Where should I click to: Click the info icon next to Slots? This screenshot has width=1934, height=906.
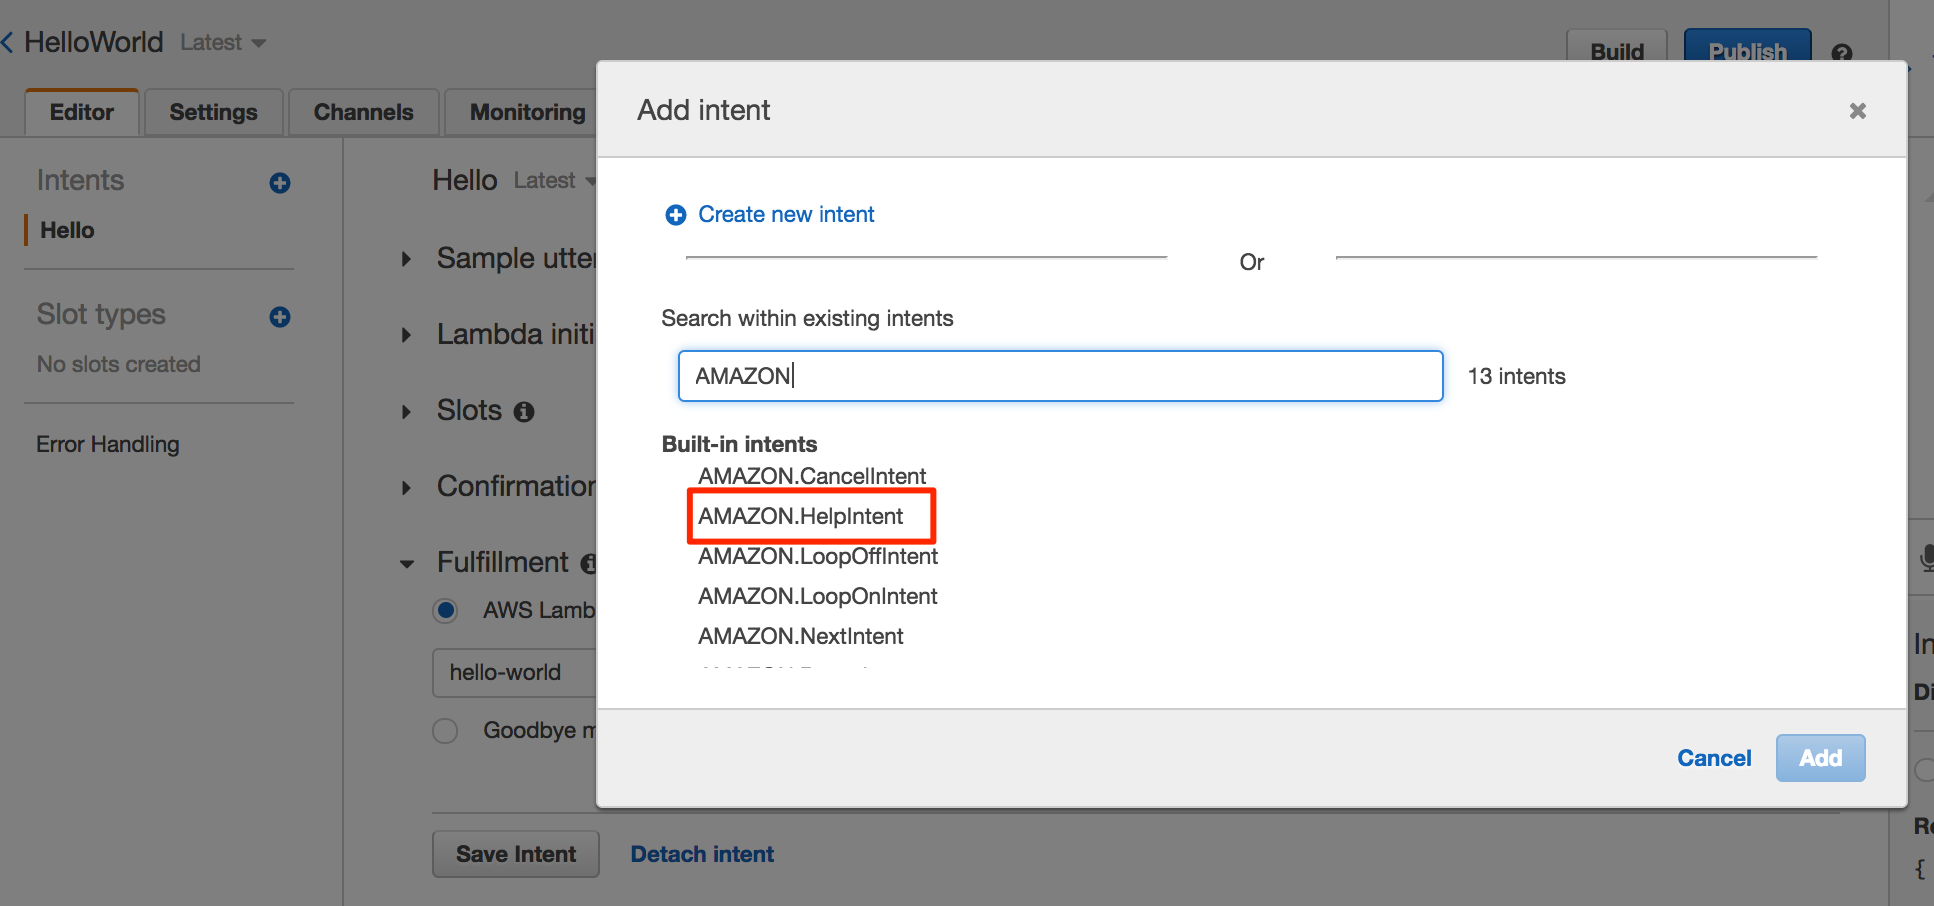point(524,411)
